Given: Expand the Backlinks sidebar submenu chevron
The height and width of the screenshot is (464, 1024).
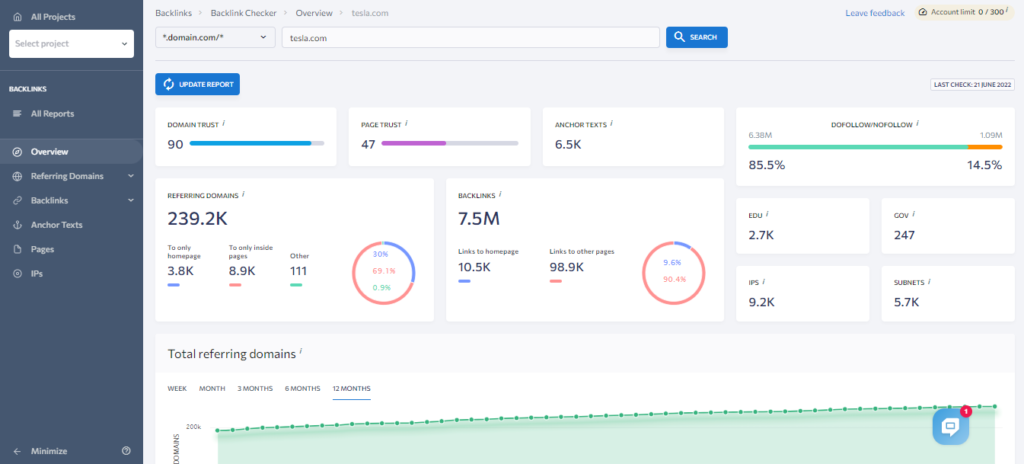Looking at the screenshot, I should coord(131,201).
